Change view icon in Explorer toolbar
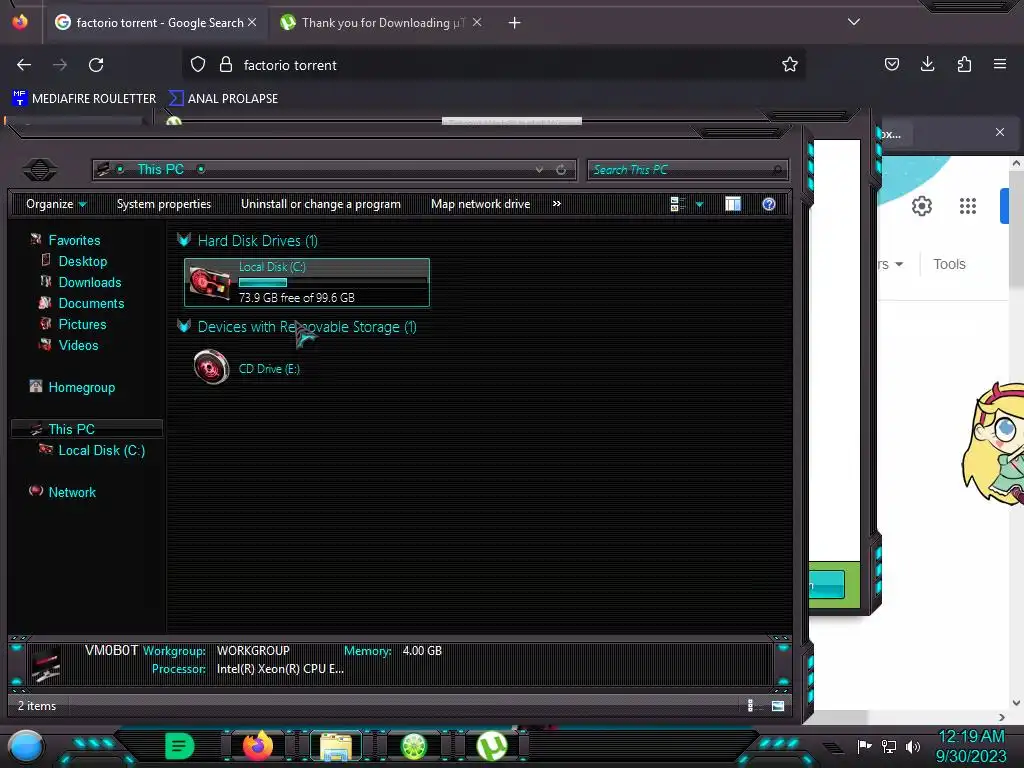 coord(677,204)
